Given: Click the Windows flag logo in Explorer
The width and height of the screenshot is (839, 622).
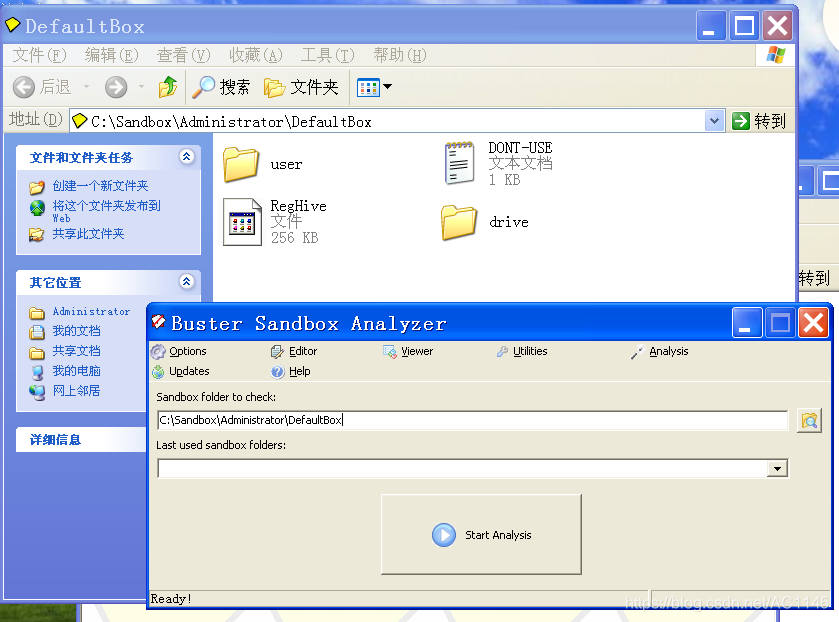Looking at the screenshot, I should (775, 55).
